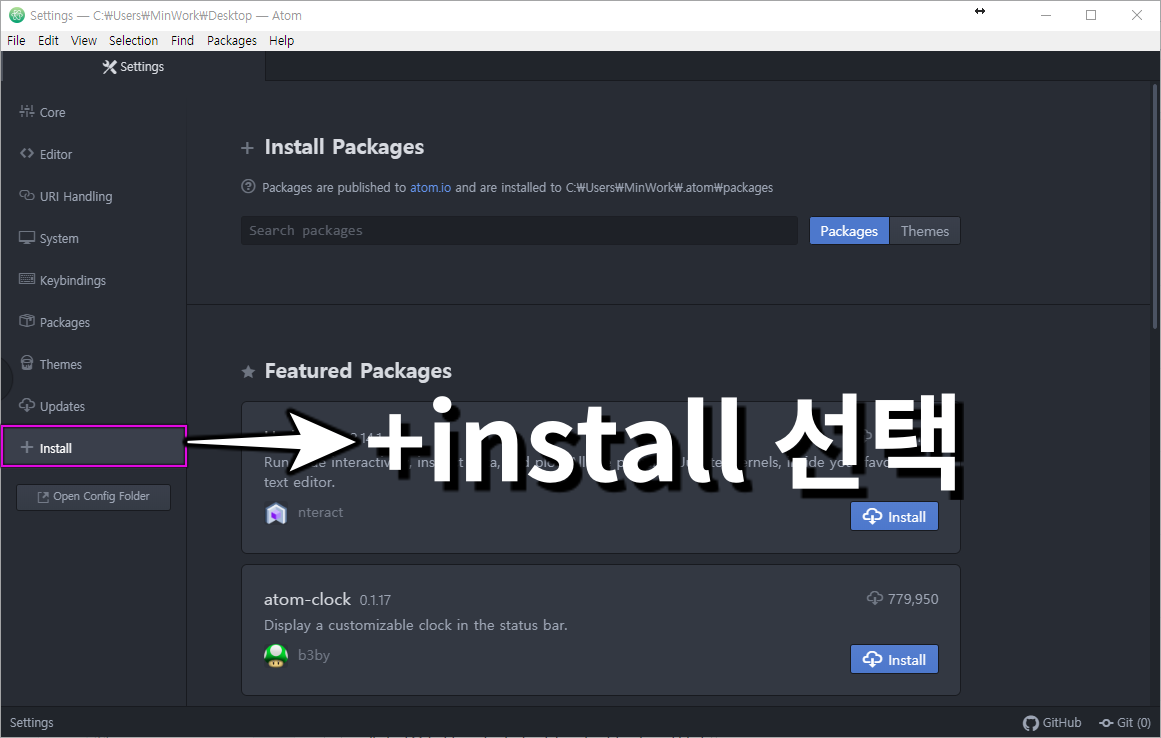Install the nteract package
Image resolution: width=1161 pixels, height=738 pixels.
[x=894, y=517]
